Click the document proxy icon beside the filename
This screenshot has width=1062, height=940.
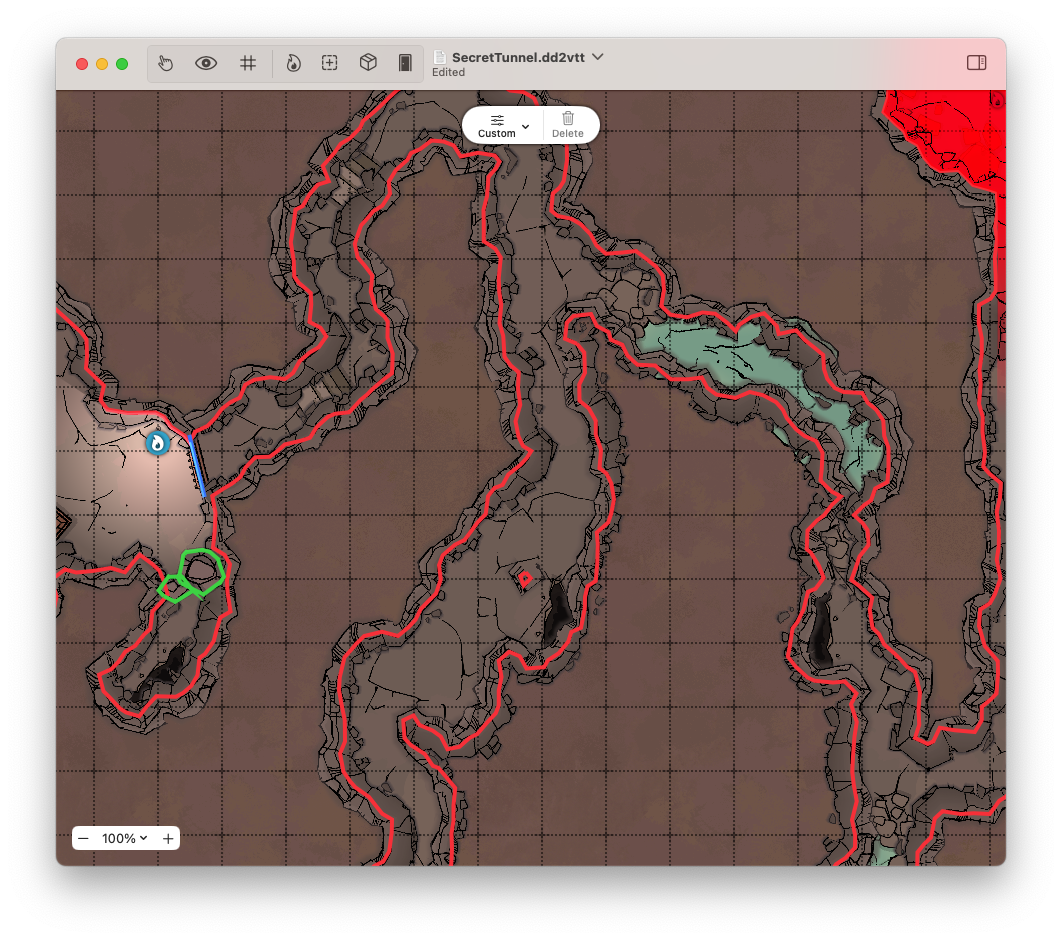439,57
